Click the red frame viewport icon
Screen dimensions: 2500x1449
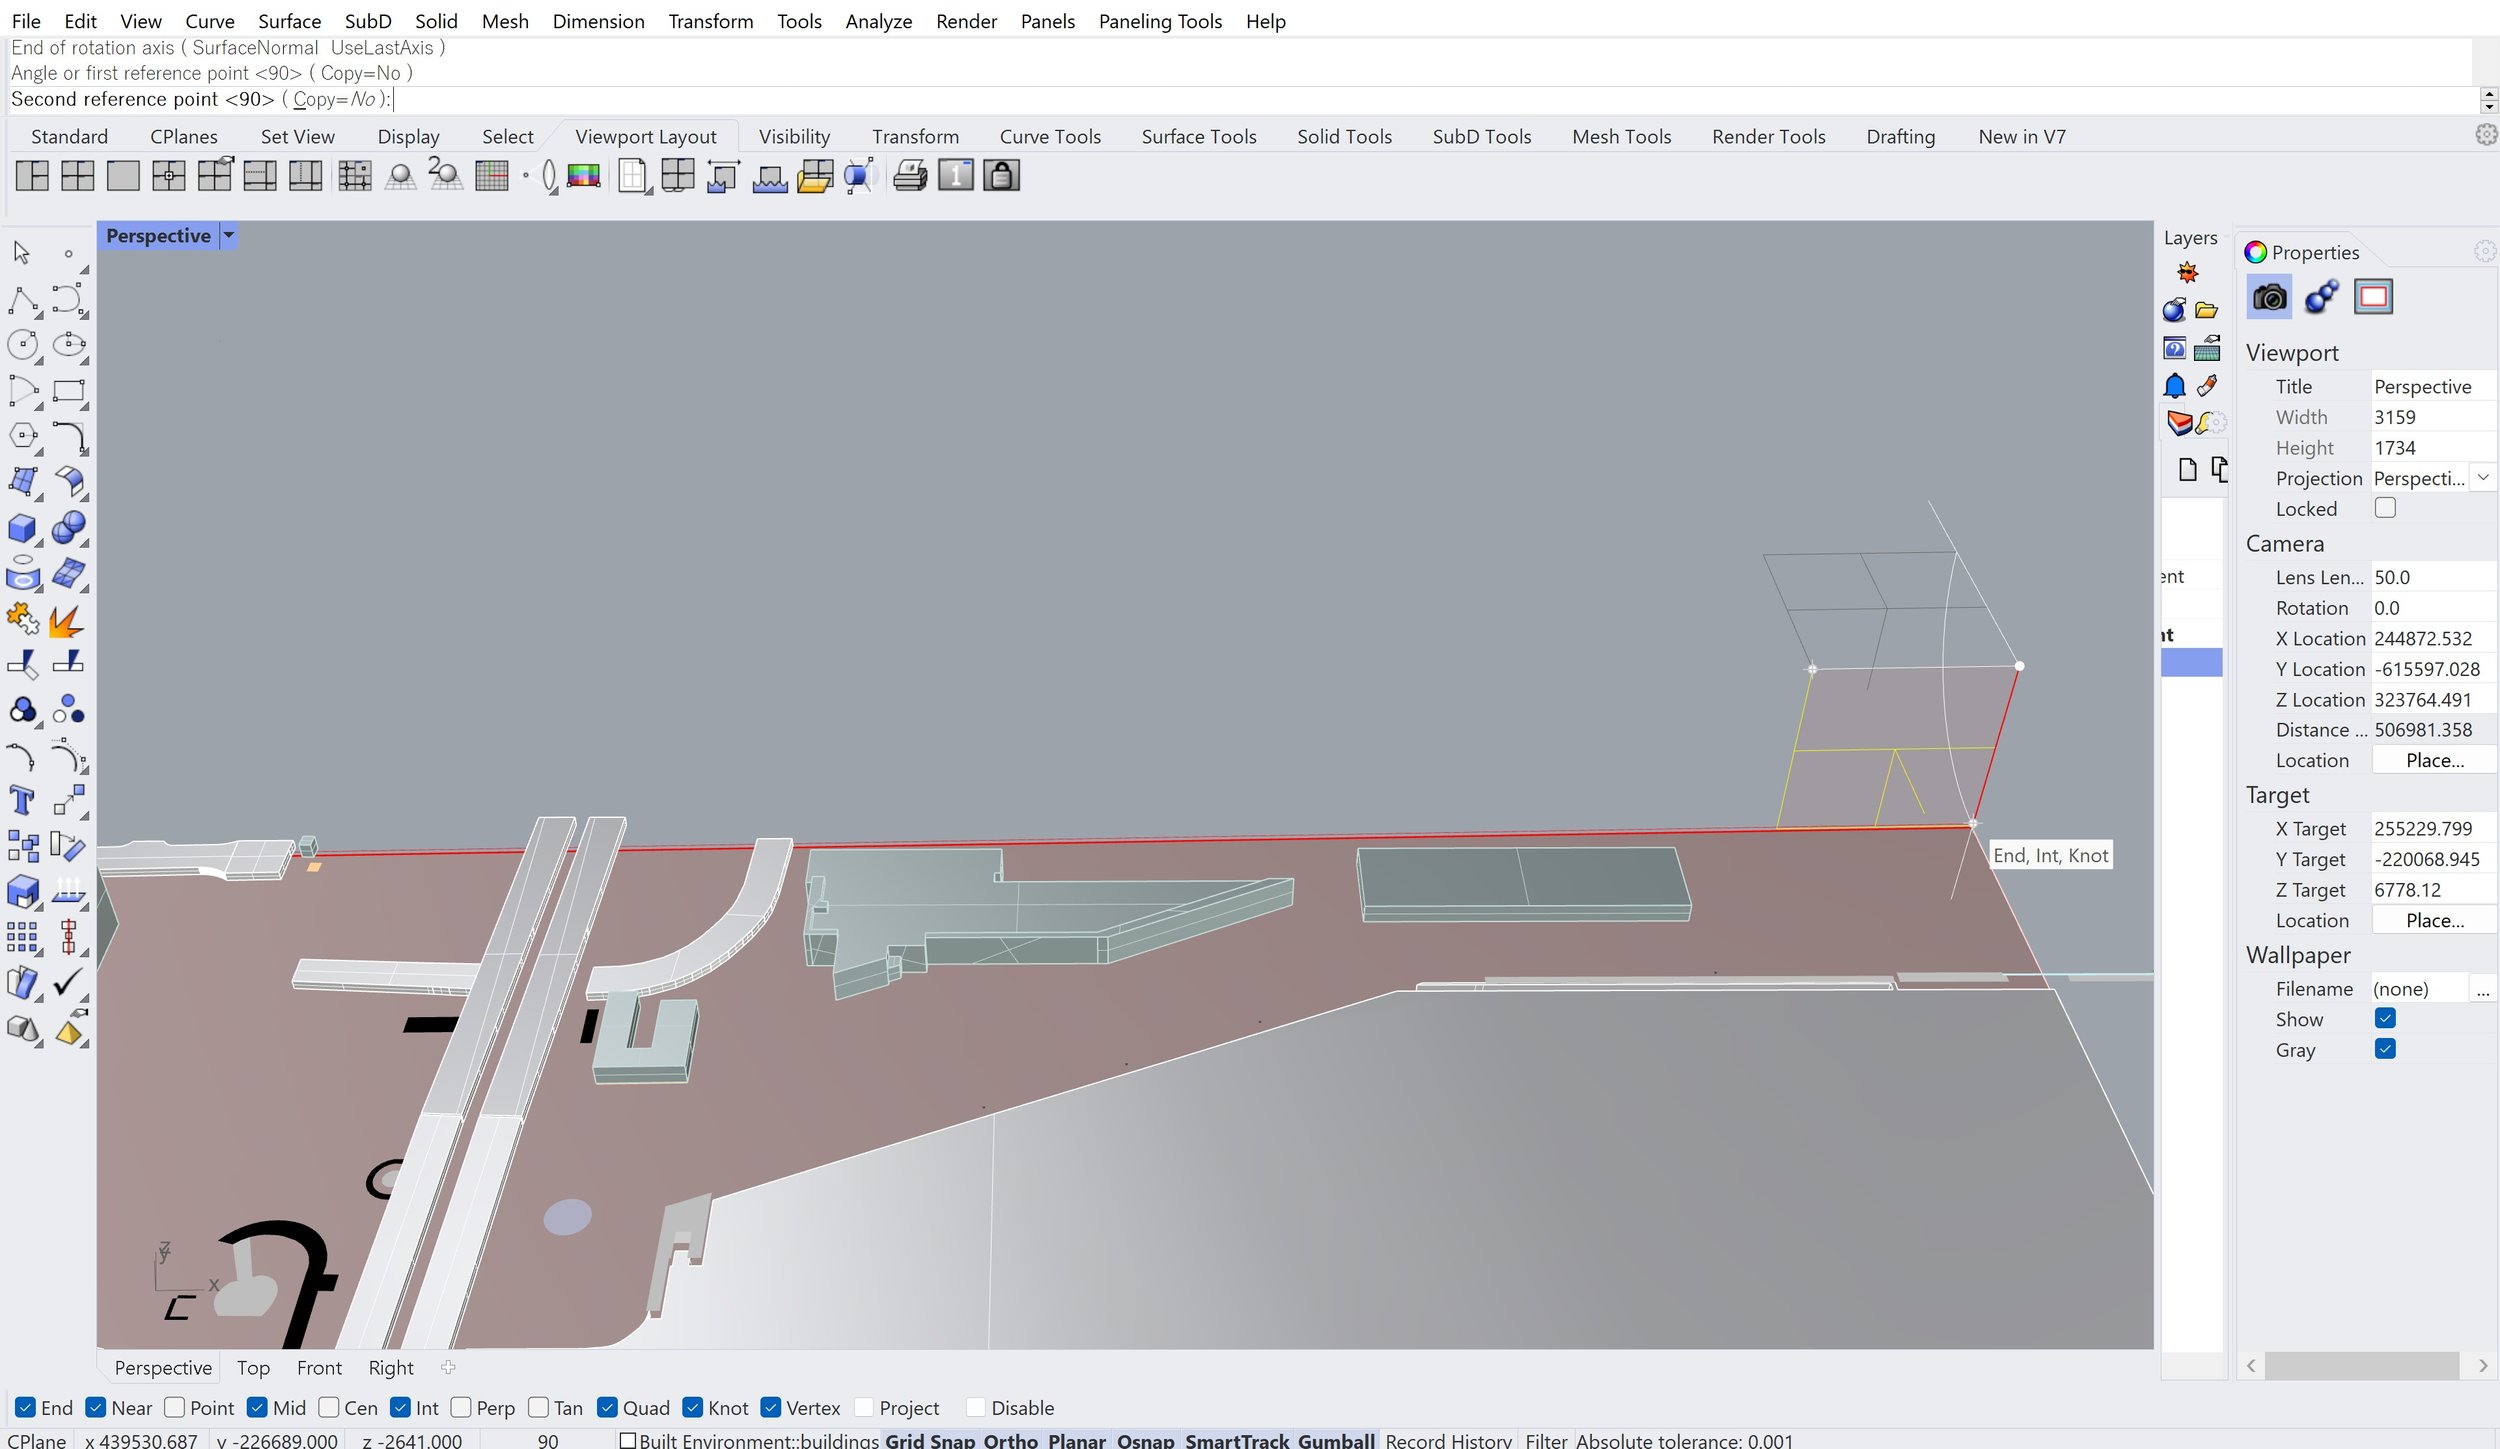click(2373, 297)
